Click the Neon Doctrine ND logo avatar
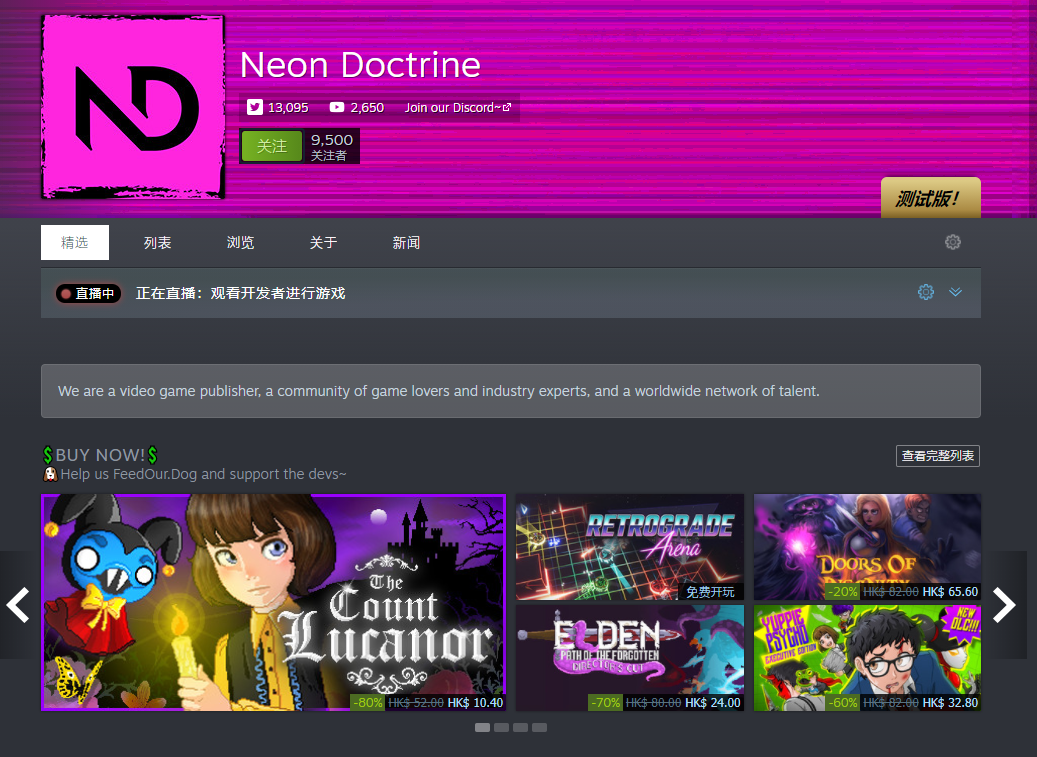The width and height of the screenshot is (1037, 757). [133, 107]
